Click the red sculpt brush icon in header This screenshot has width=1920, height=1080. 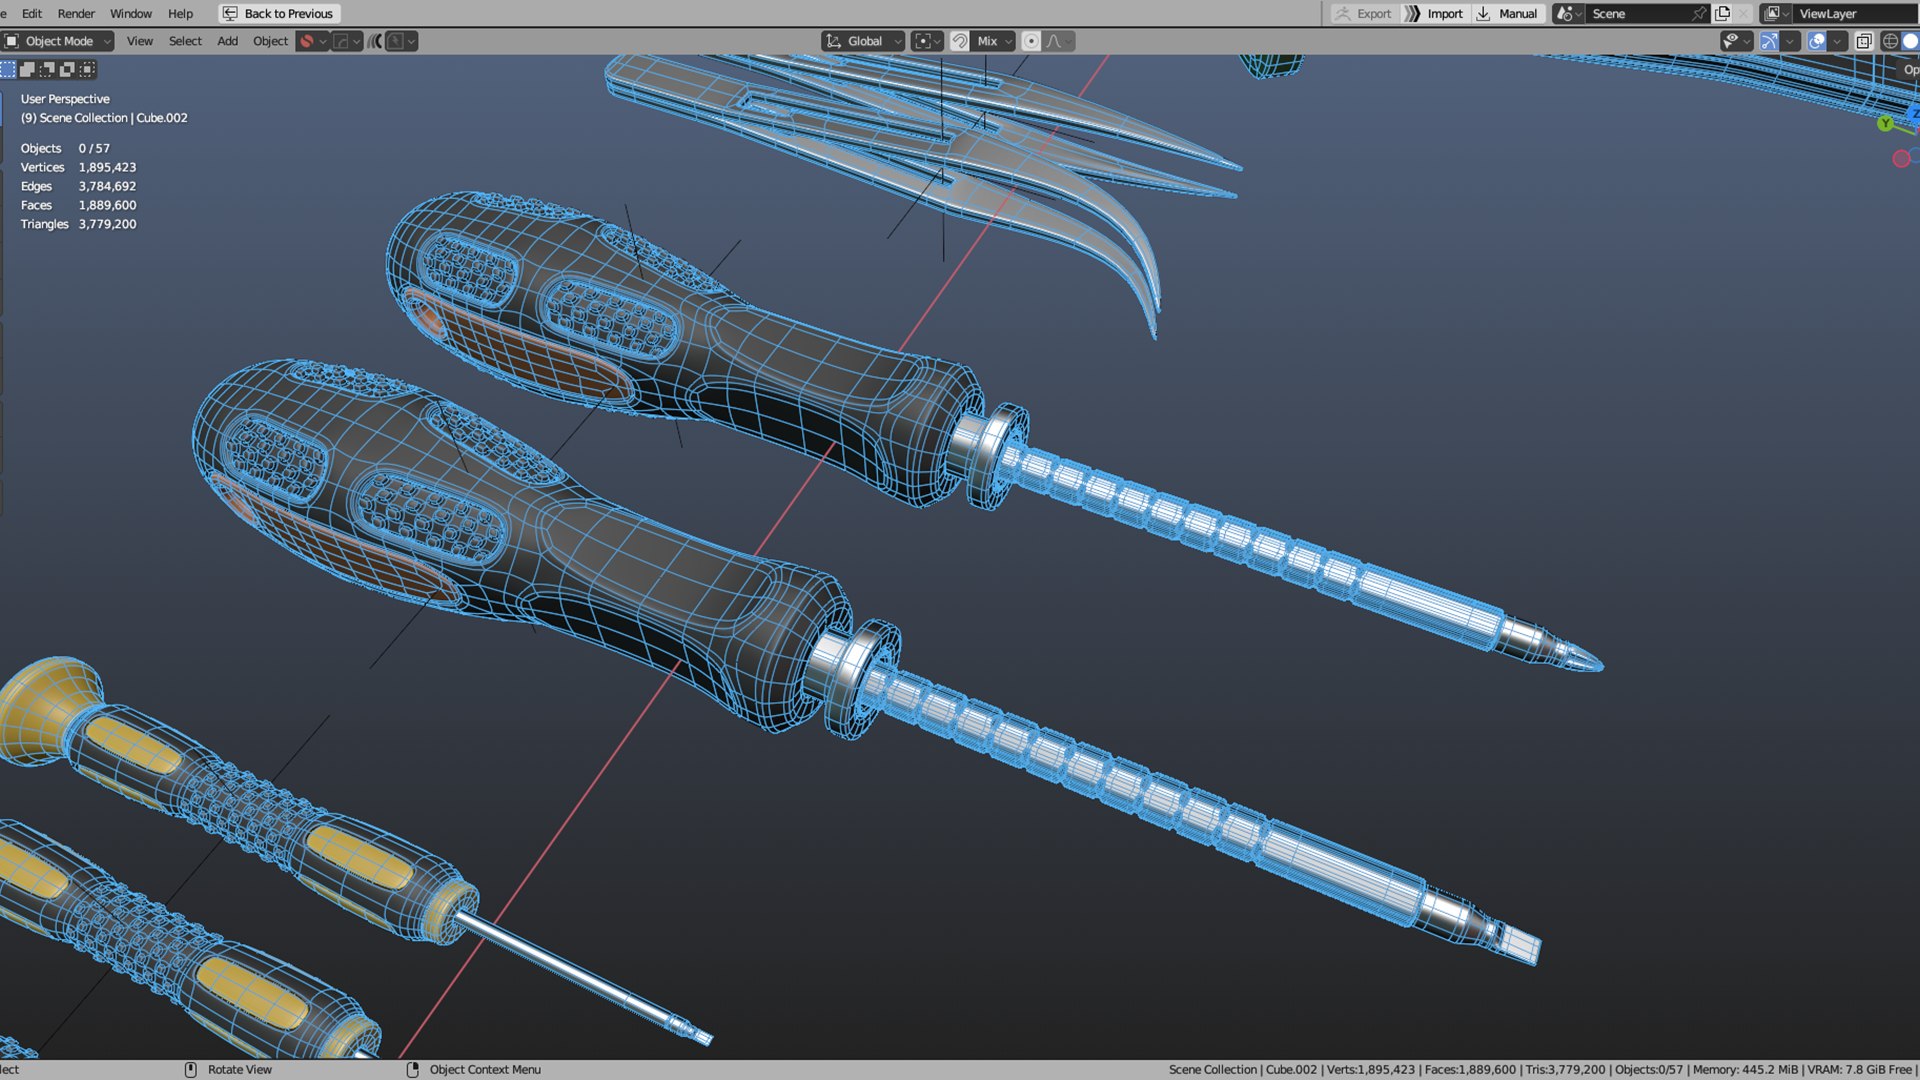[307, 41]
